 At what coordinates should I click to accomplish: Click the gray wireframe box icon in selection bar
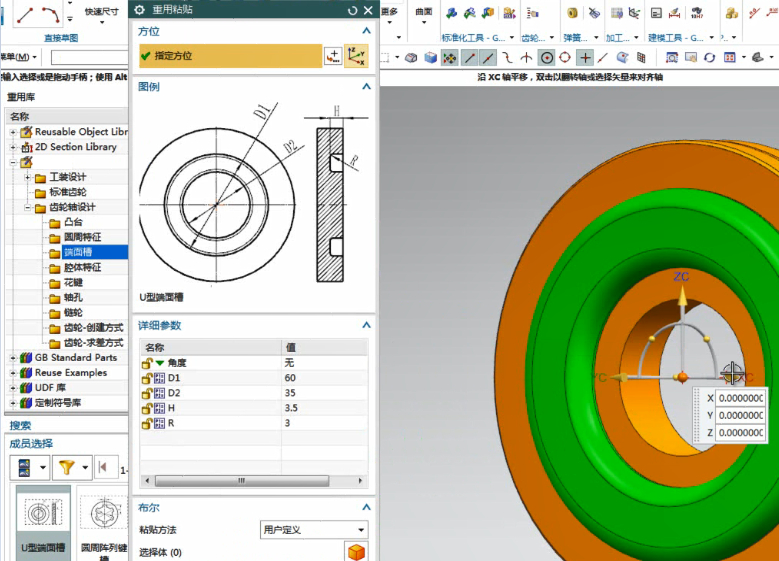(411, 58)
